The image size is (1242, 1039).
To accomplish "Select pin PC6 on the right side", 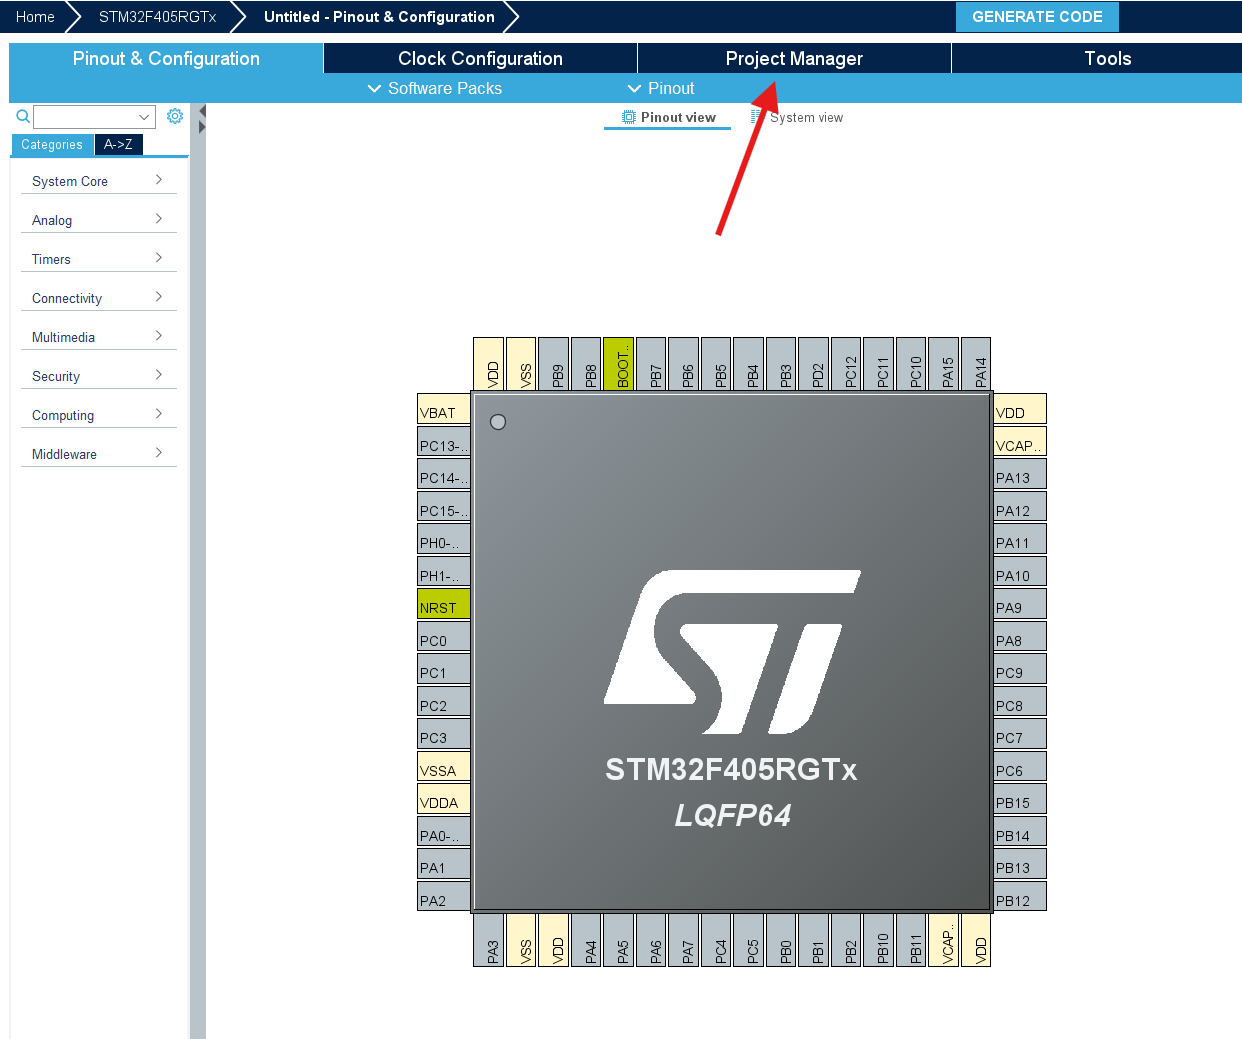I will [x=1020, y=767].
